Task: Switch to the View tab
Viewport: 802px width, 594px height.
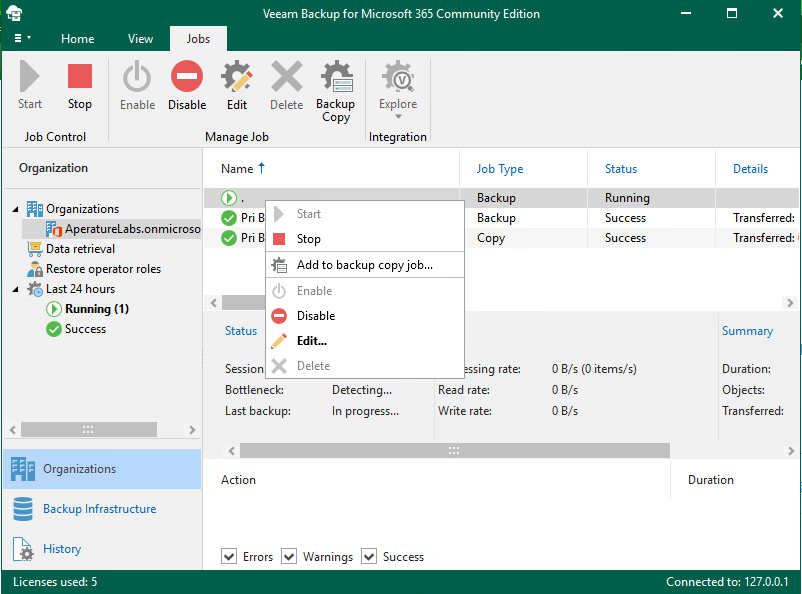Action: click(x=140, y=38)
